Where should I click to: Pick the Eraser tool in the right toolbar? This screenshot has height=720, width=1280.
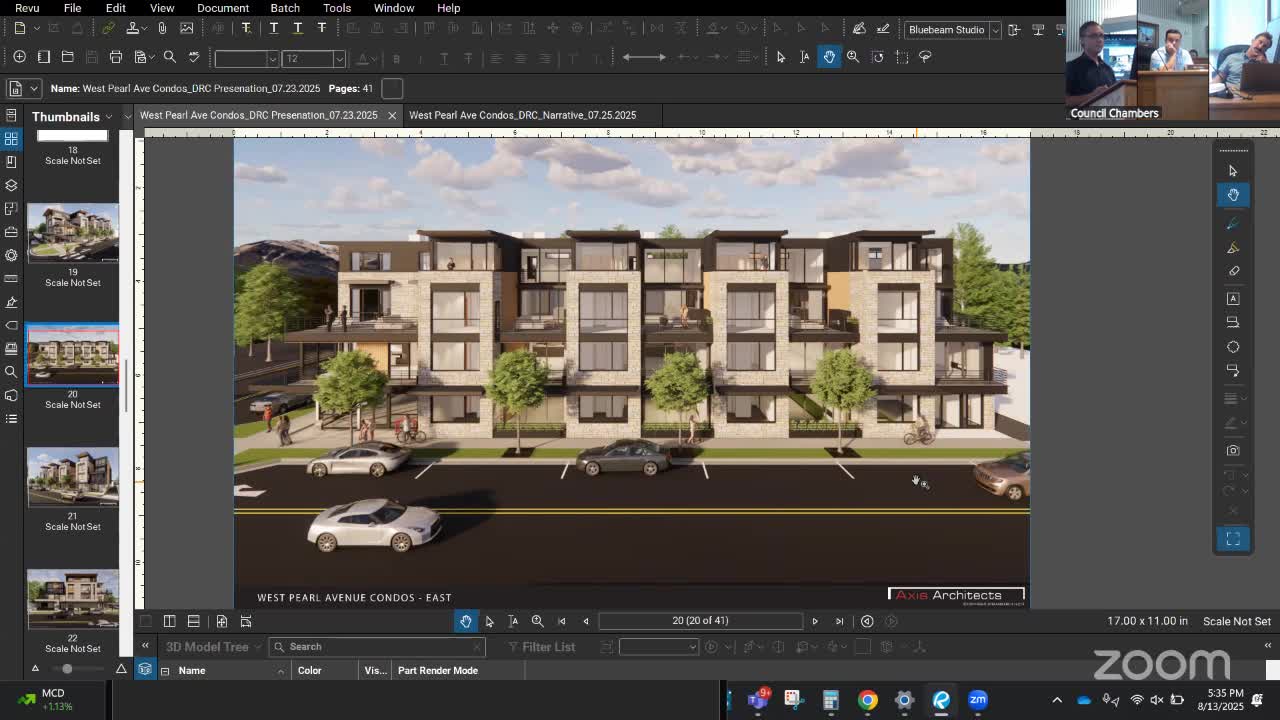1233,271
